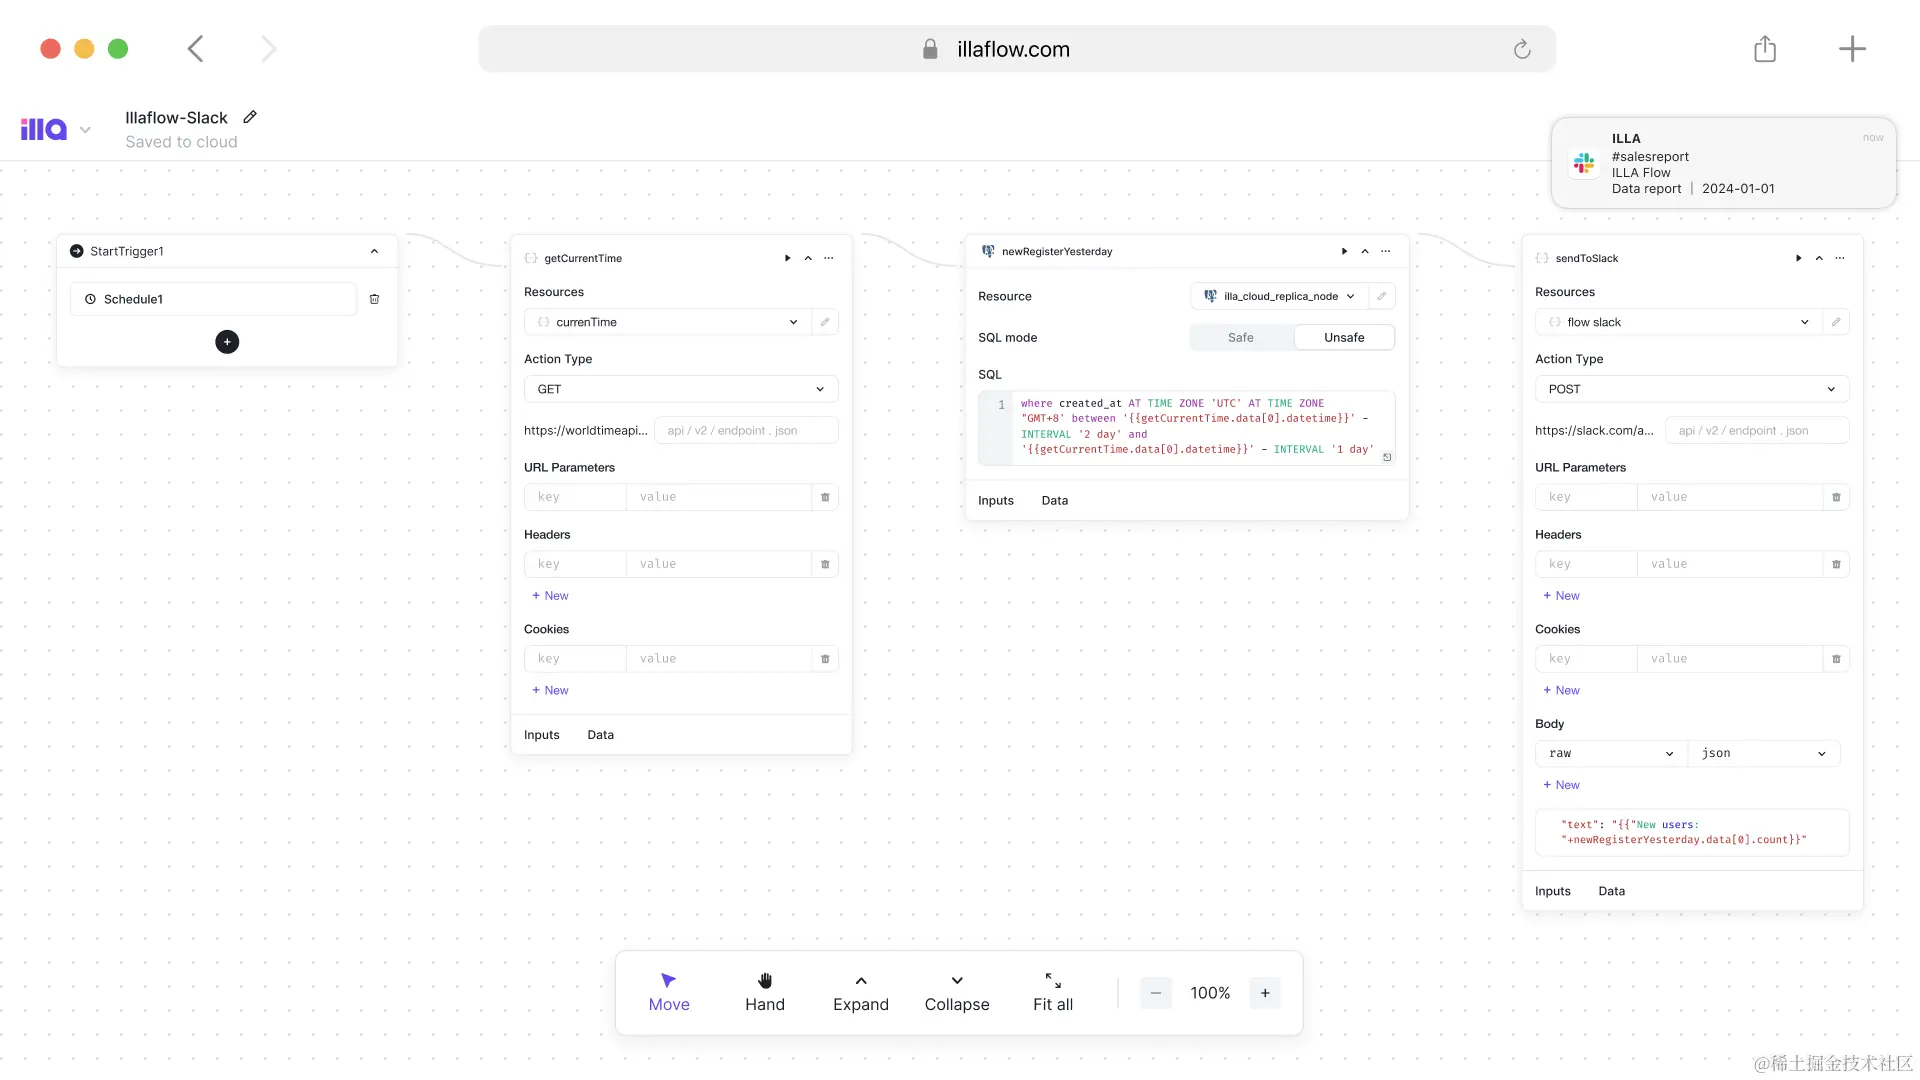1920x1080 pixels.
Task: Click Fit all to fit the canvas
Action: (1052, 992)
